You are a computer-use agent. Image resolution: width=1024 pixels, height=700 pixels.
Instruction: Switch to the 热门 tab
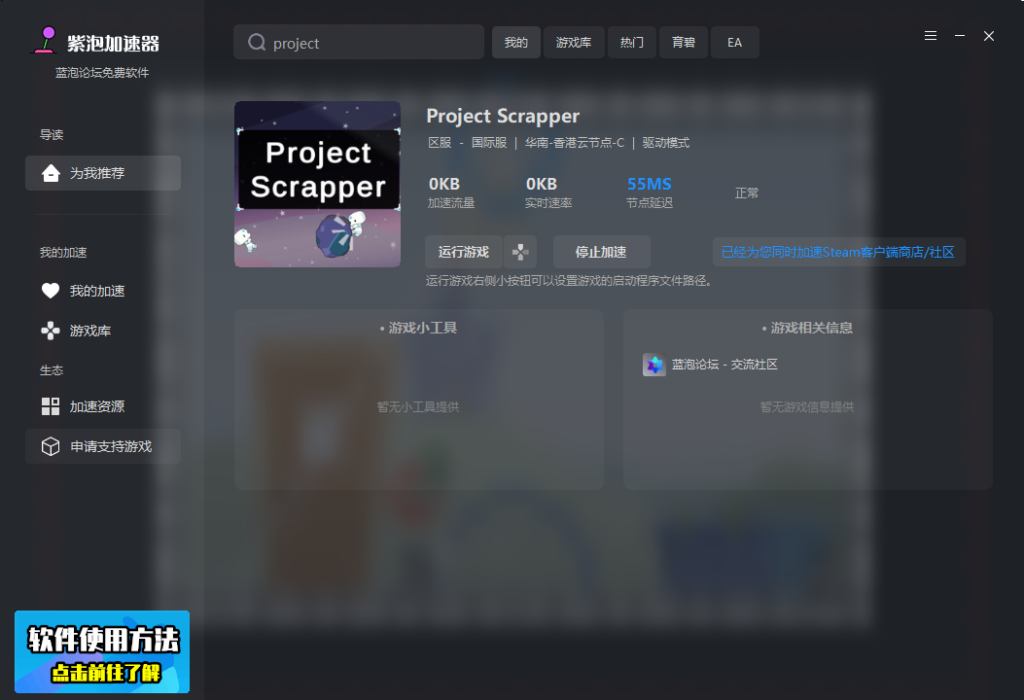coord(632,42)
